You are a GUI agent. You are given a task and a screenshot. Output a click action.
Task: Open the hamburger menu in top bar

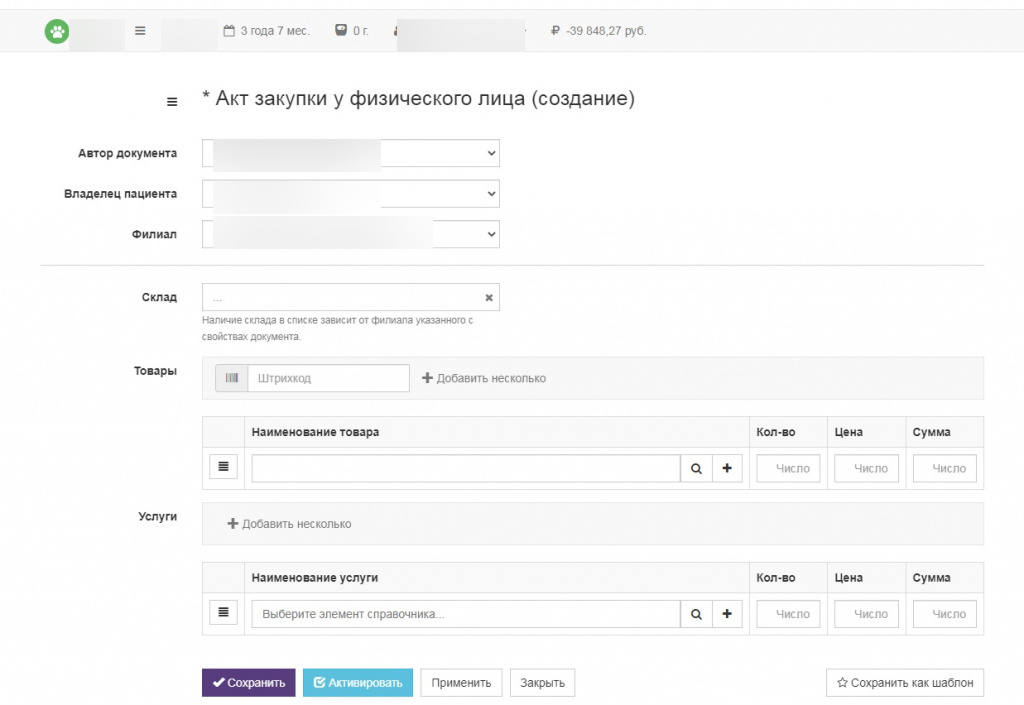(x=140, y=31)
